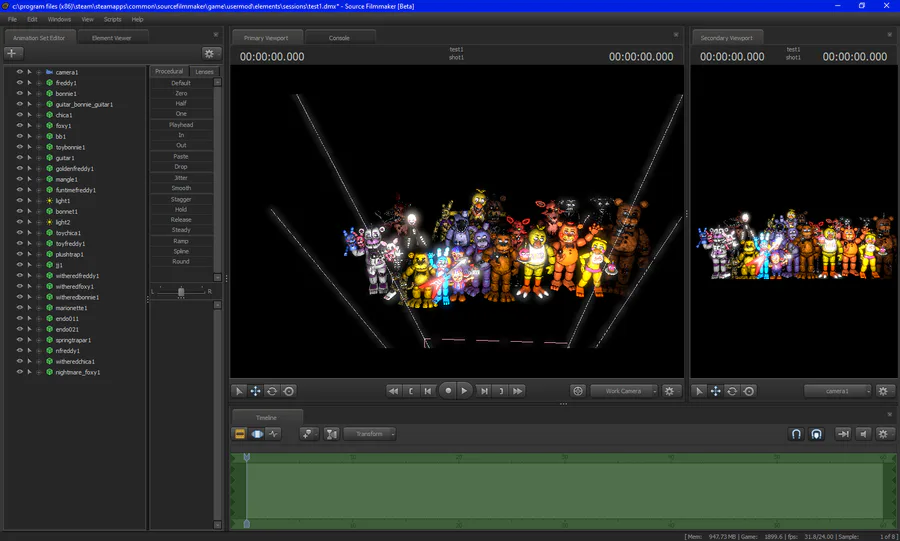Switch to Graph Editor timeline mode

coord(274,434)
